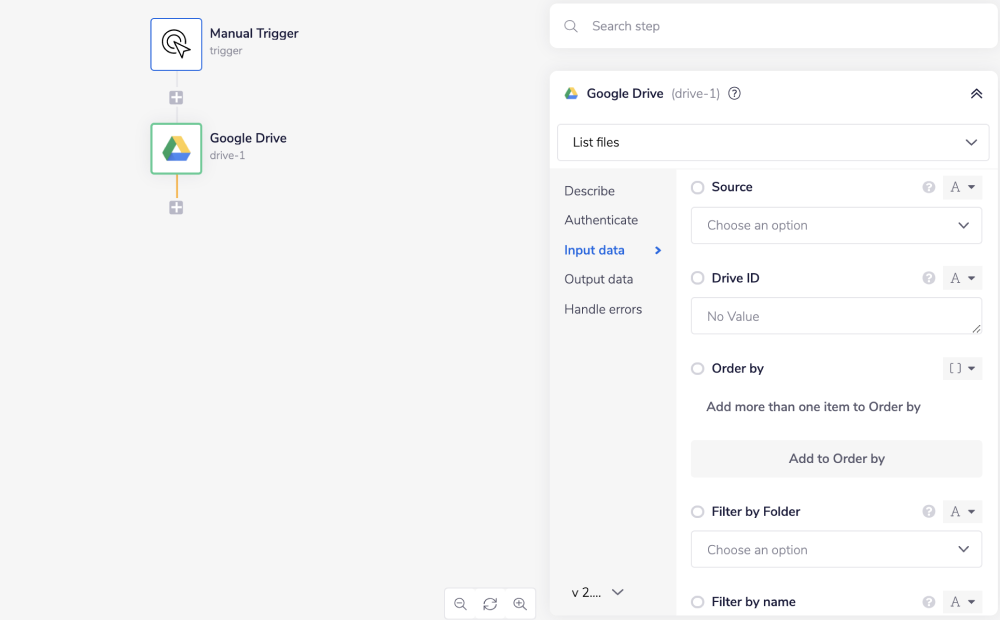Click the Manual Trigger node icon
This screenshot has width=1000, height=620.
coord(176,44)
